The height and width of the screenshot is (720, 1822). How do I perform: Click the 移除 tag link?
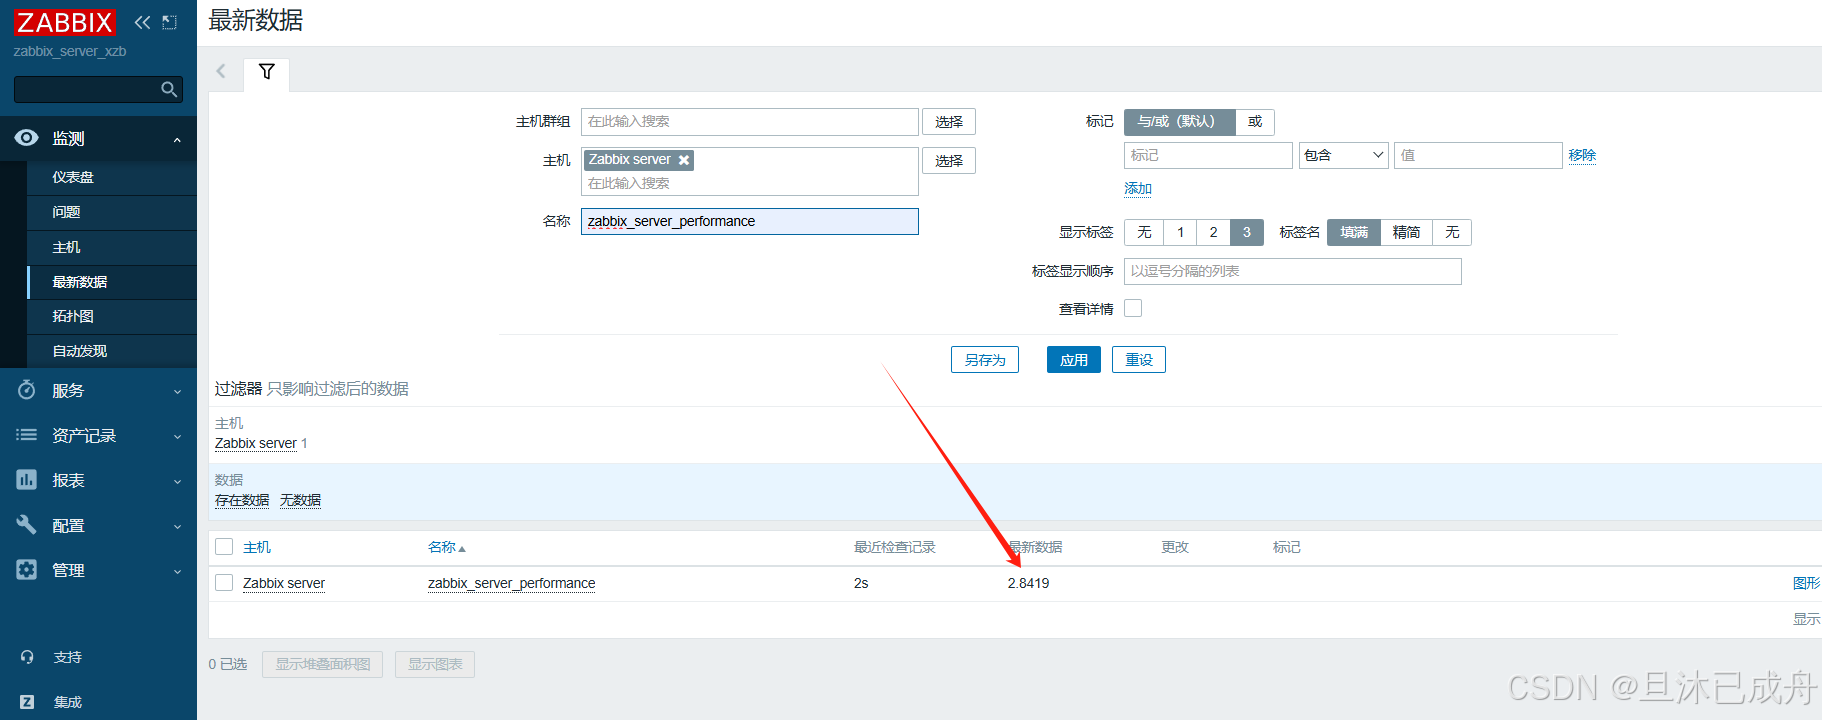(x=1582, y=155)
